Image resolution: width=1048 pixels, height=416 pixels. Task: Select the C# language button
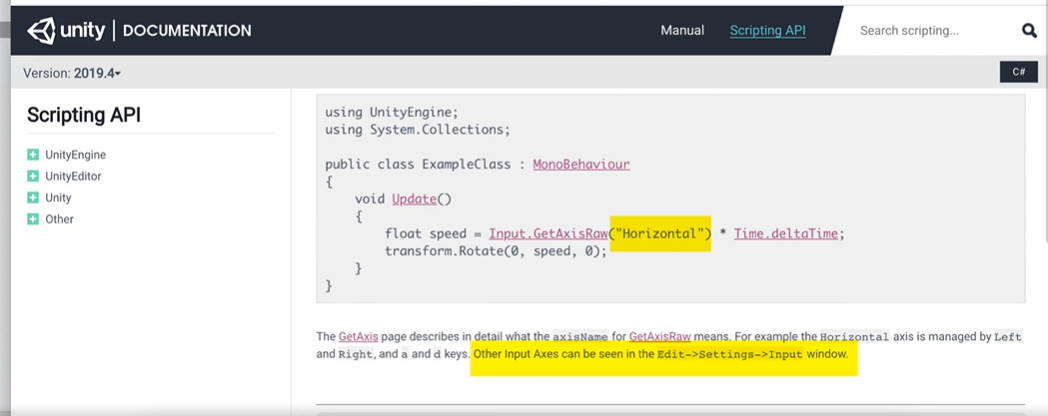[x=1018, y=72]
